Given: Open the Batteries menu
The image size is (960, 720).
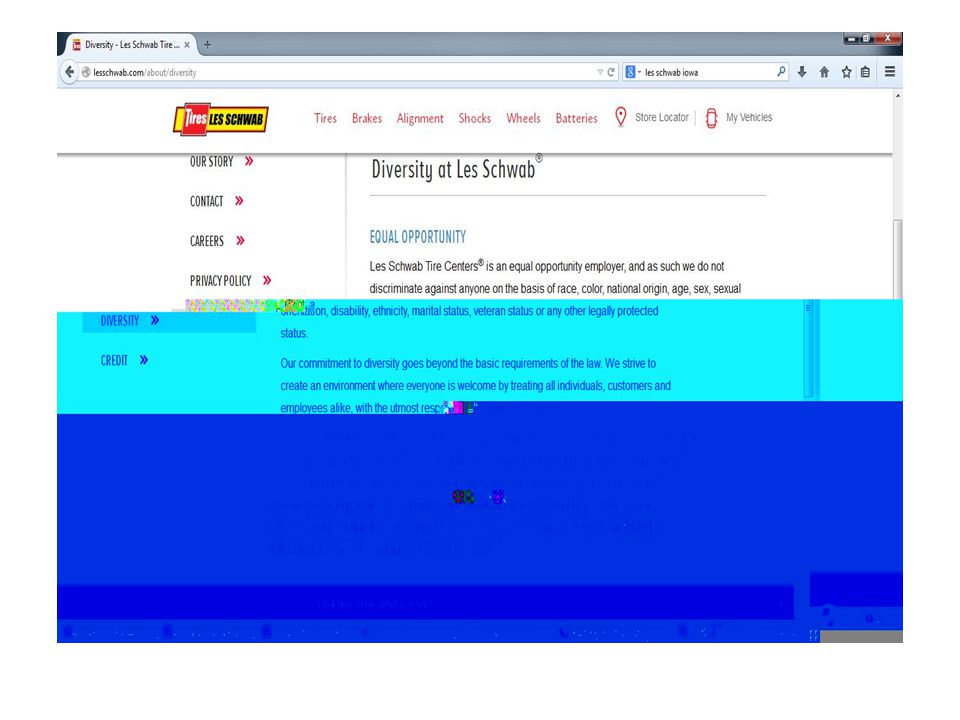Looking at the screenshot, I should click(x=576, y=118).
